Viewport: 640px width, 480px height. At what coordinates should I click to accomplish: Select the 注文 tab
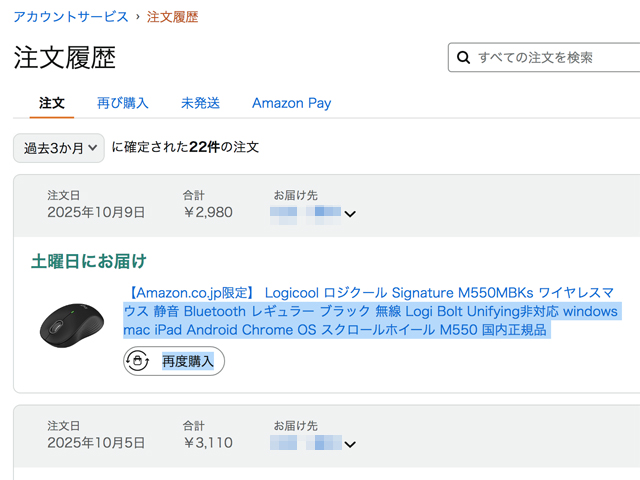[x=52, y=103]
